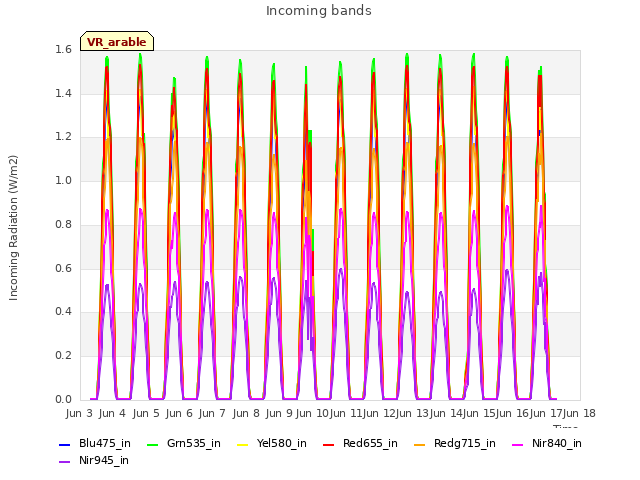
Task: Click the Jun 9 x-axis date label
Action: [279, 413]
